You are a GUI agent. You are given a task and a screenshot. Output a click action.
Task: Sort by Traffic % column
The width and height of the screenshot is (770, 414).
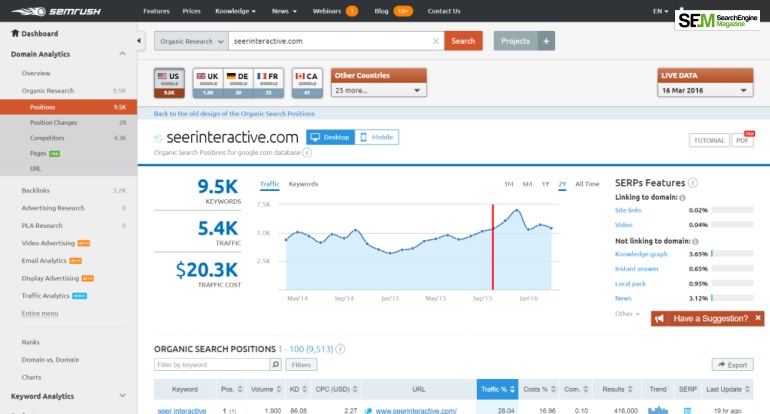tap(497, 389)
